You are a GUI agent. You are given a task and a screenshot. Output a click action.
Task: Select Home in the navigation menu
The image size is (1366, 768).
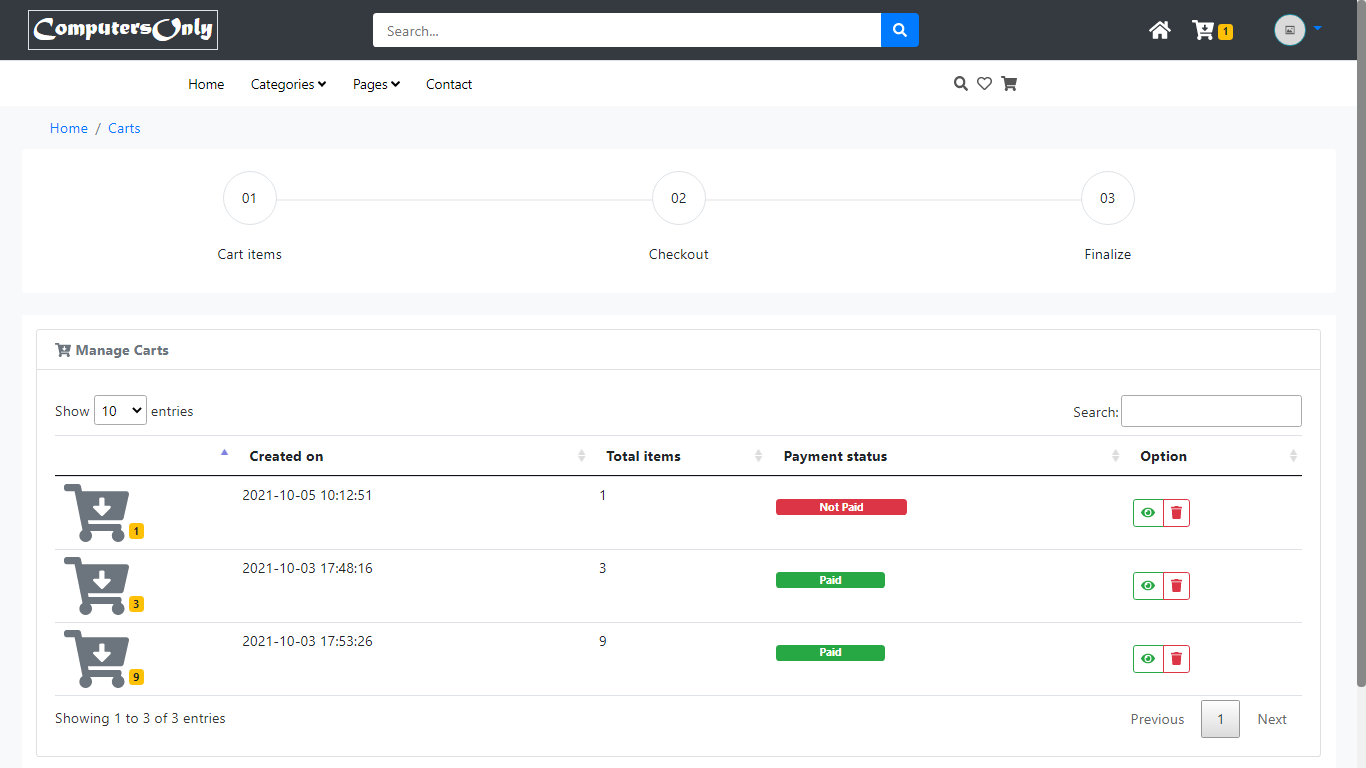(x=206, y=84)
